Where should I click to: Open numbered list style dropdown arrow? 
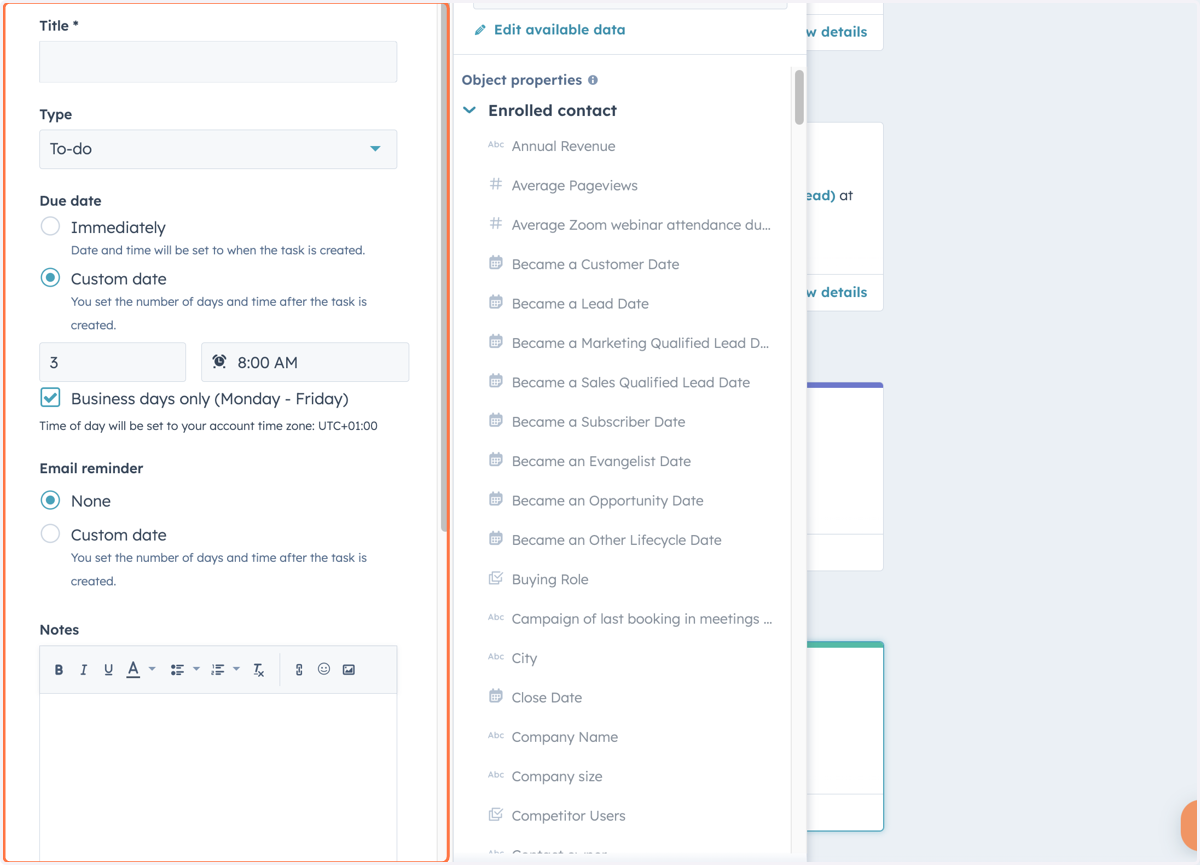pos(236,669)
